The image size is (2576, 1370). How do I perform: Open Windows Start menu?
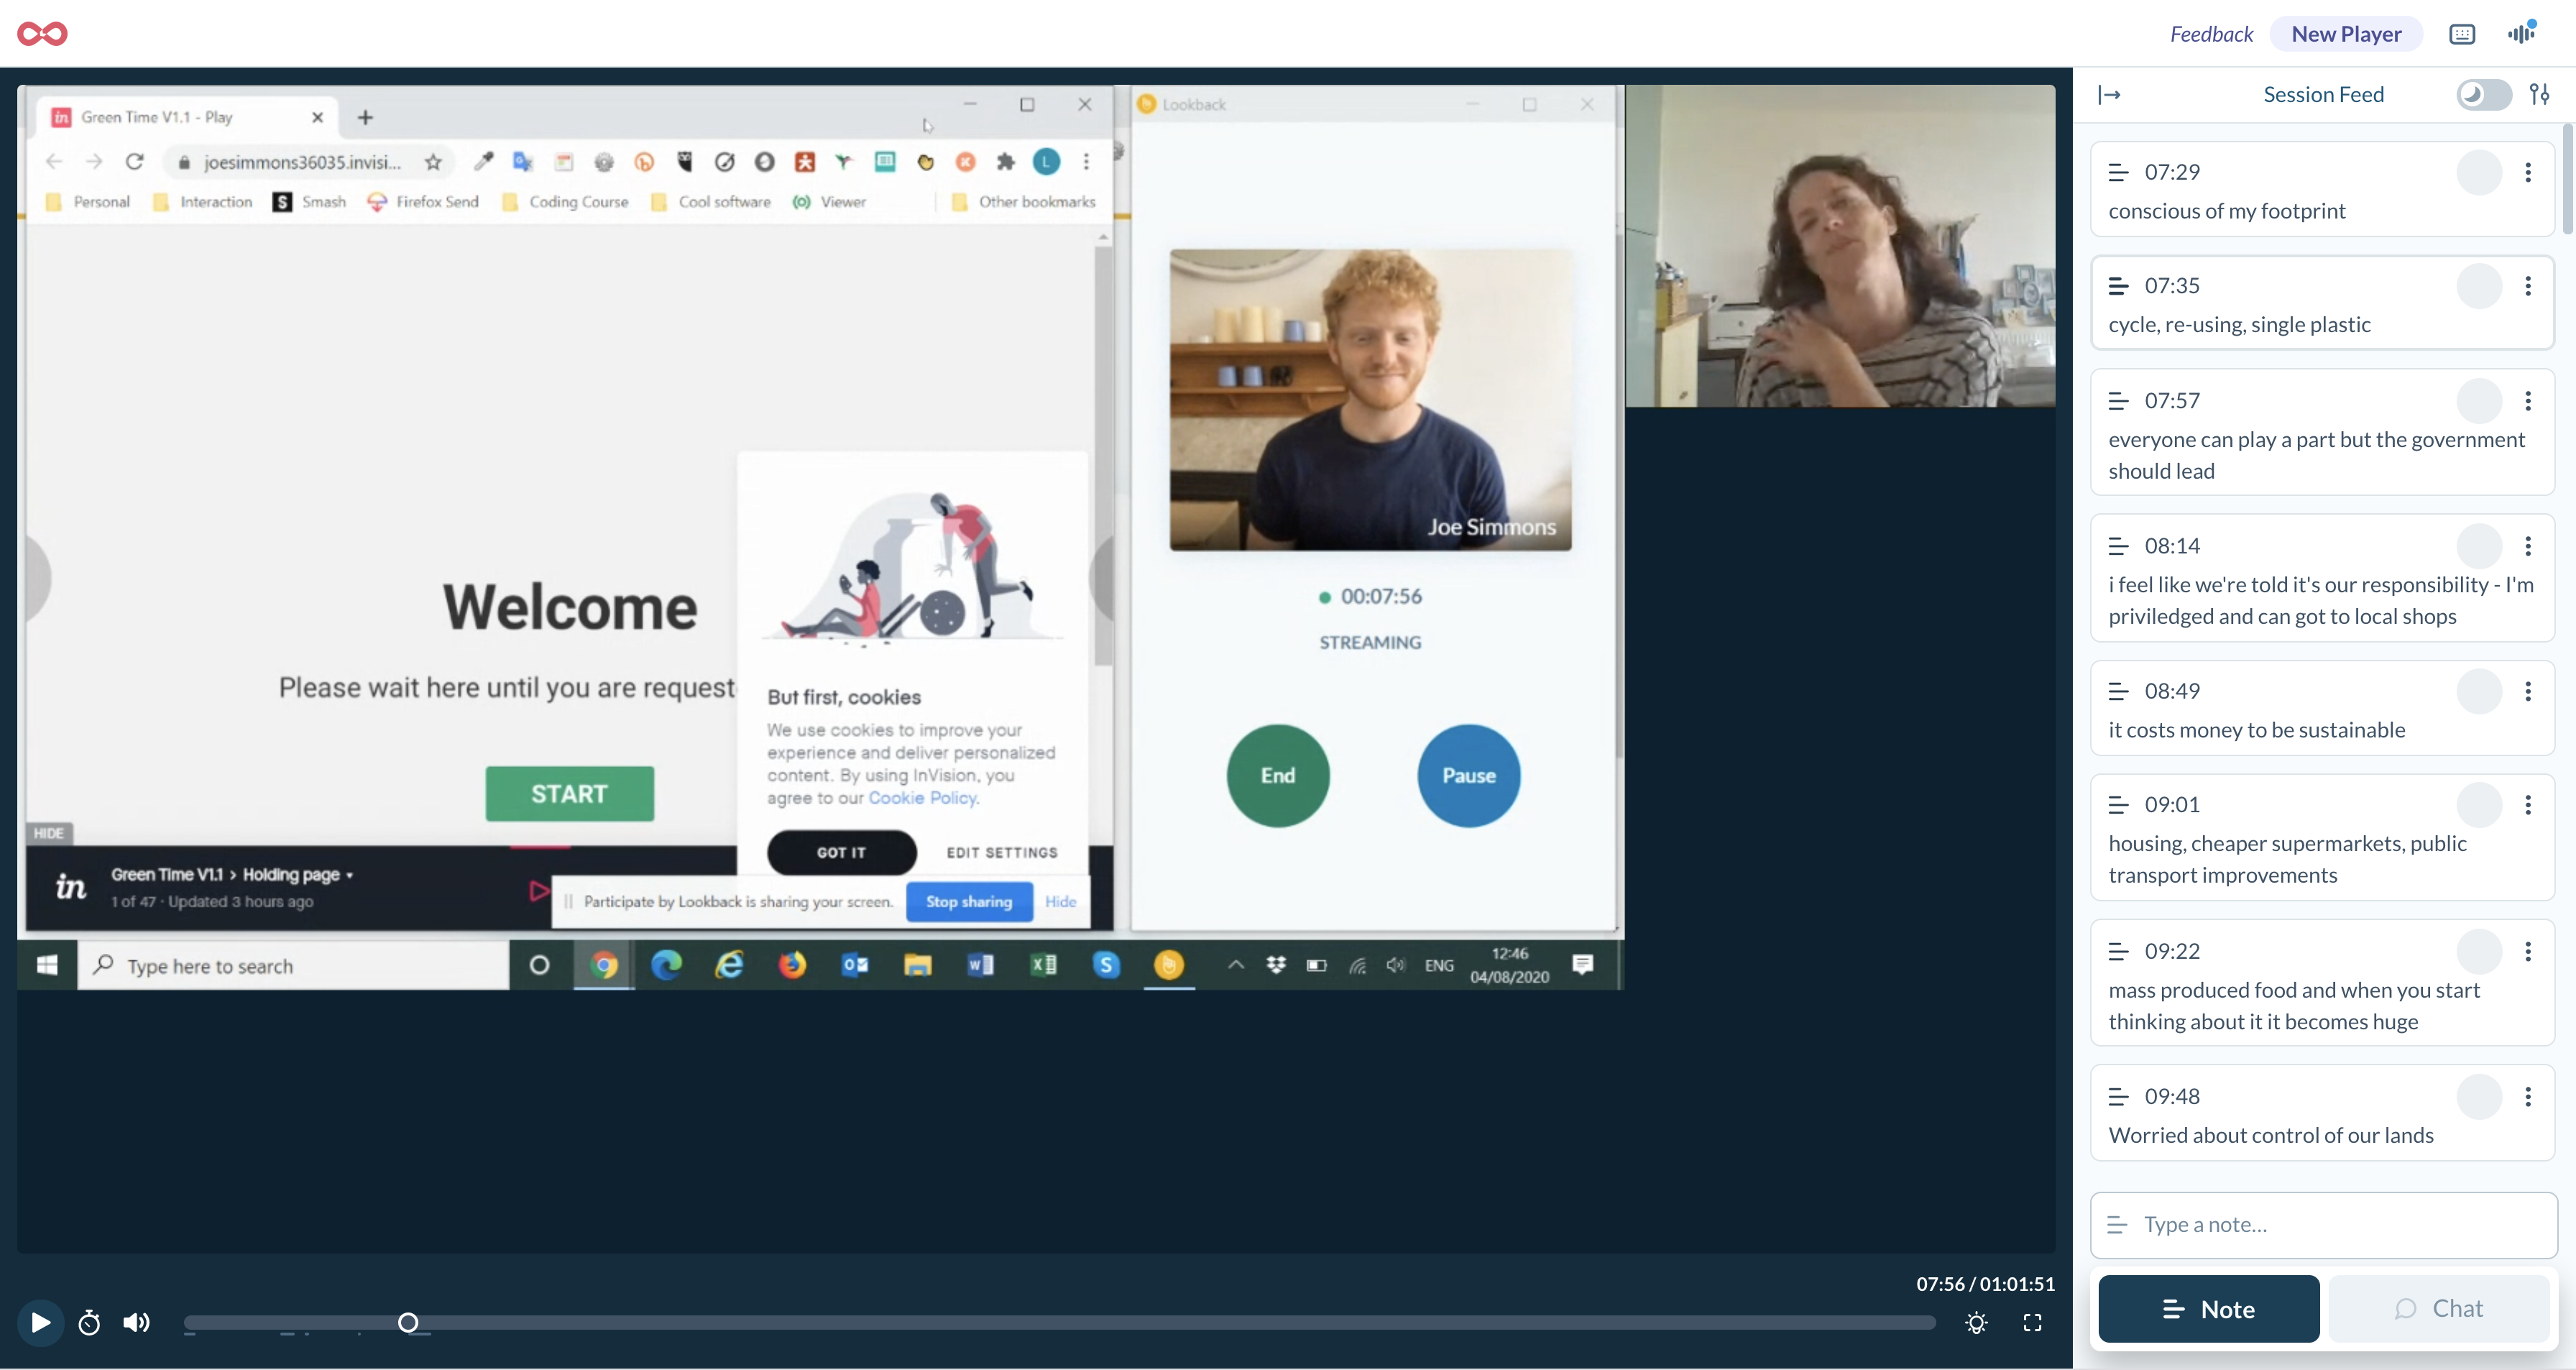[47, 965]
